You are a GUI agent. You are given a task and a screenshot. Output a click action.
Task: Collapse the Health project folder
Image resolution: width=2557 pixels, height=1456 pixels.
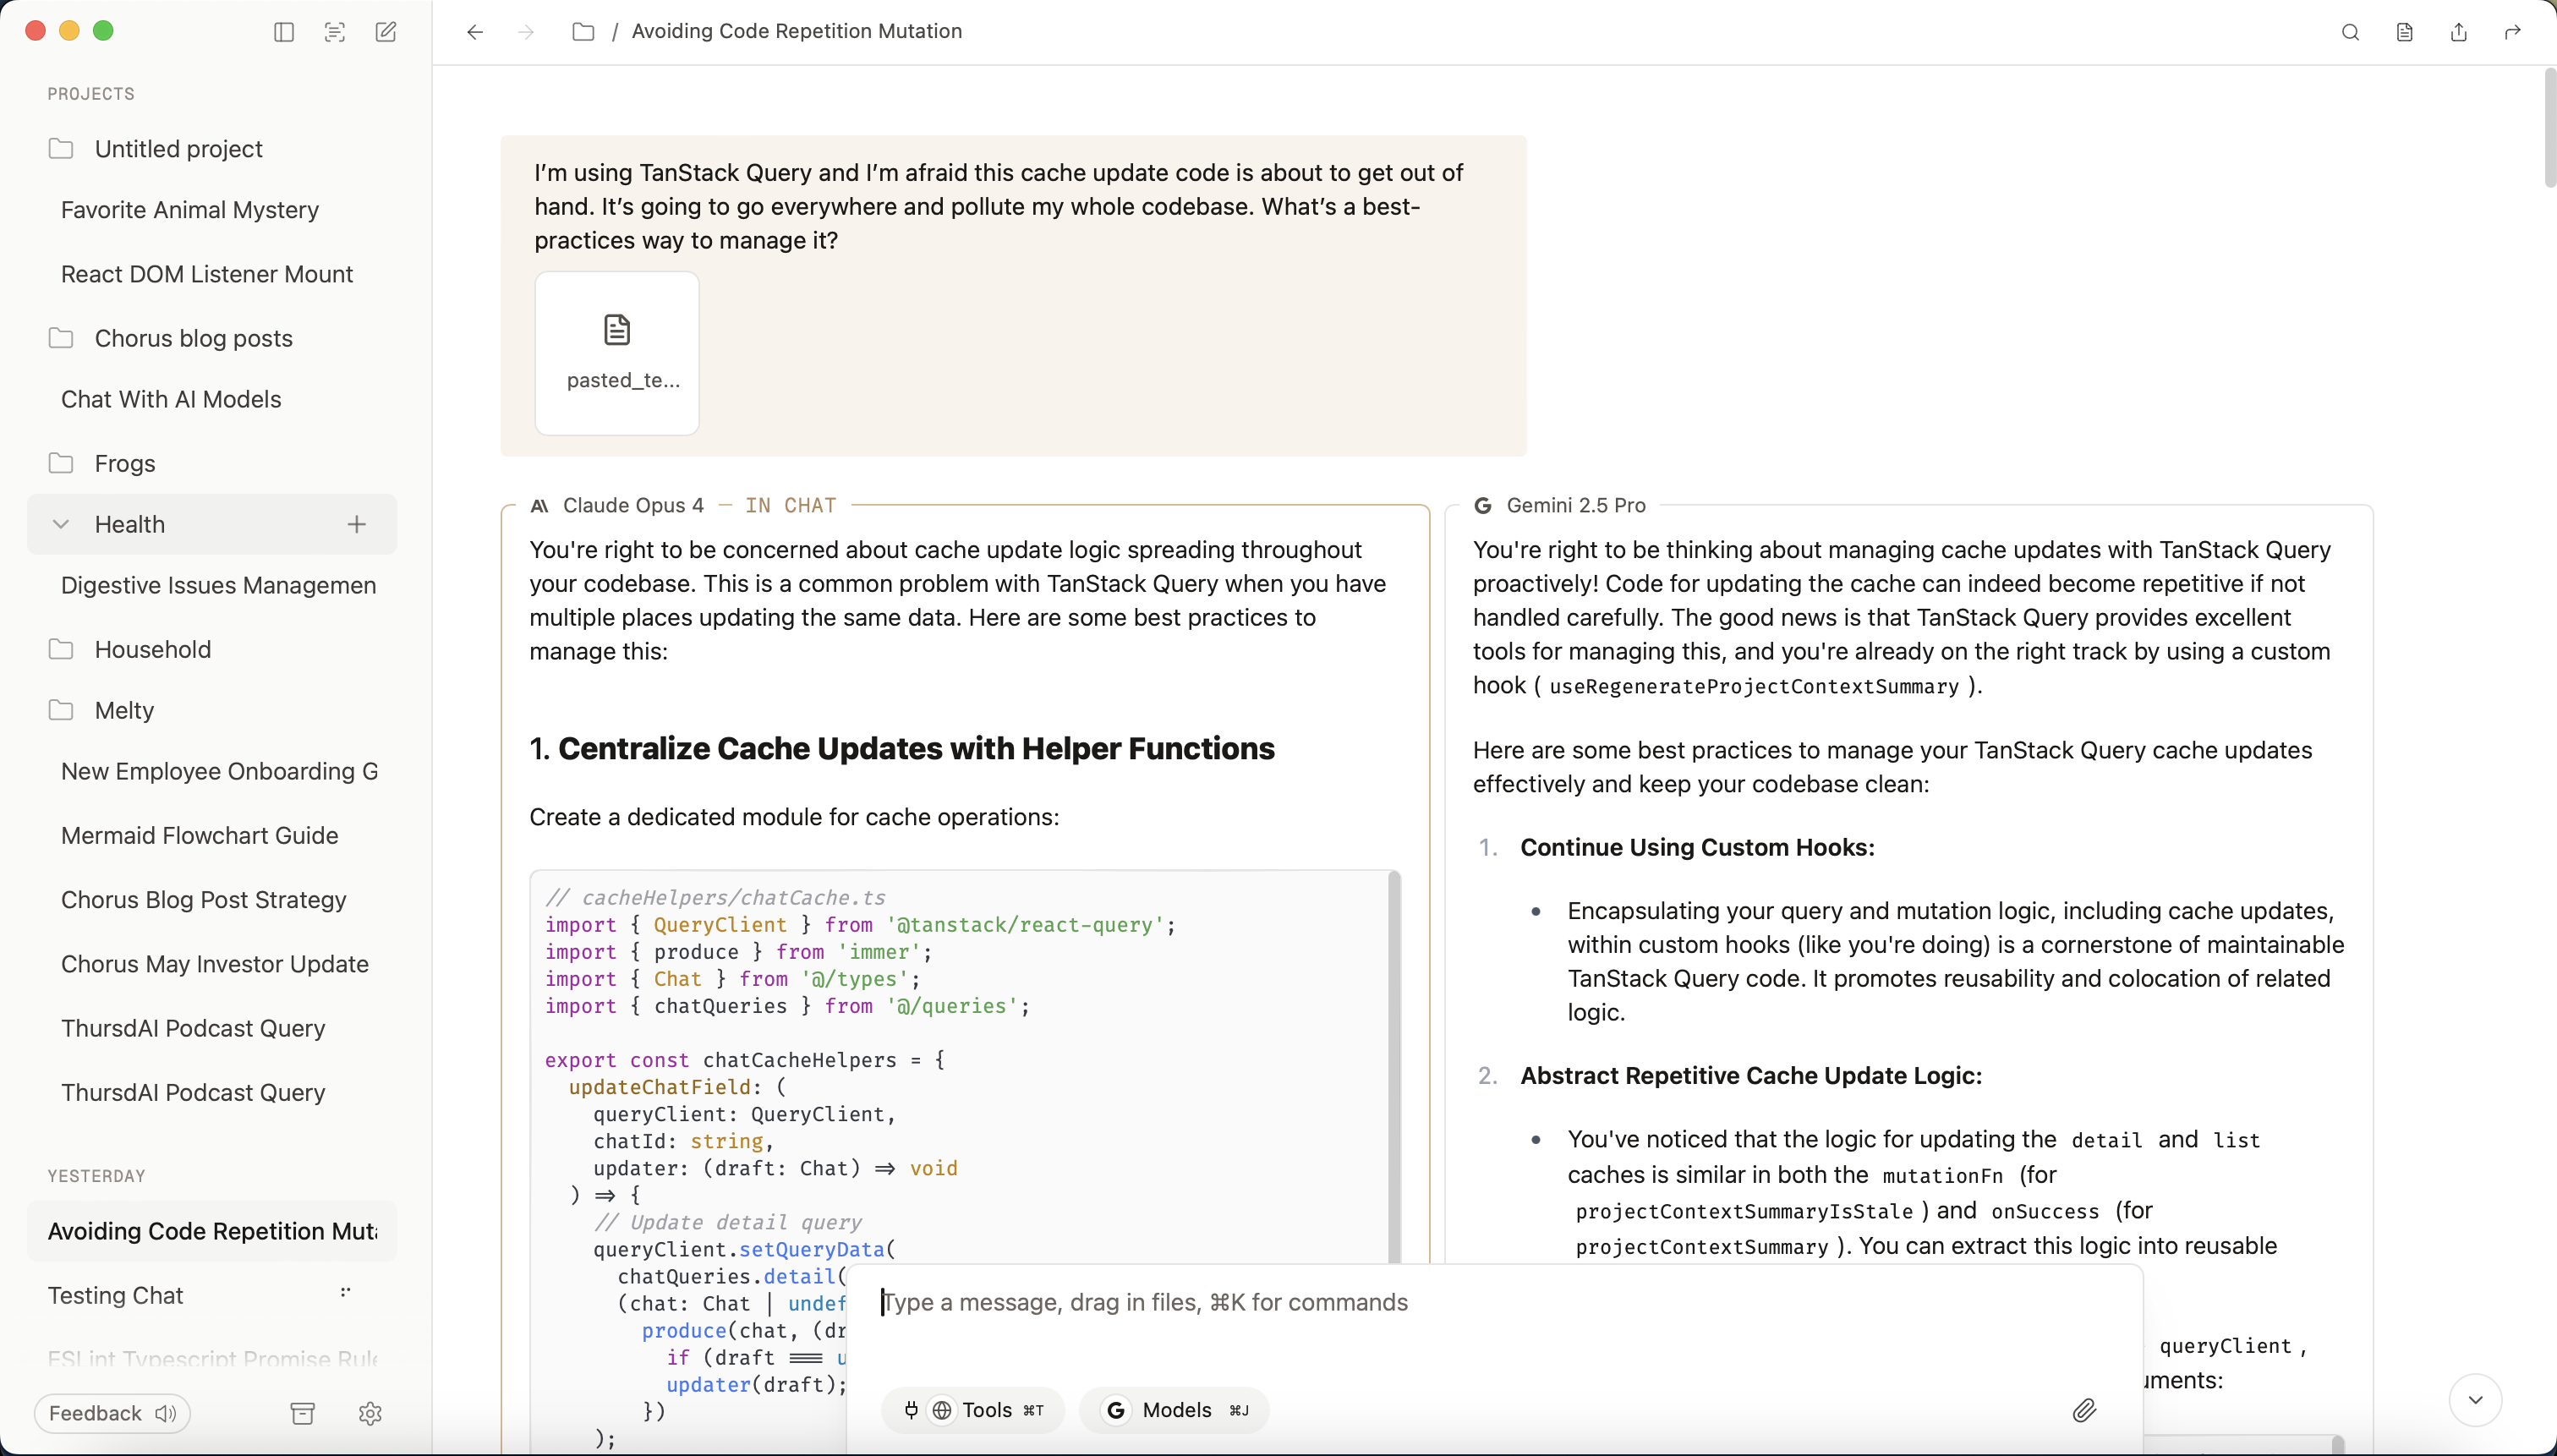61,524
